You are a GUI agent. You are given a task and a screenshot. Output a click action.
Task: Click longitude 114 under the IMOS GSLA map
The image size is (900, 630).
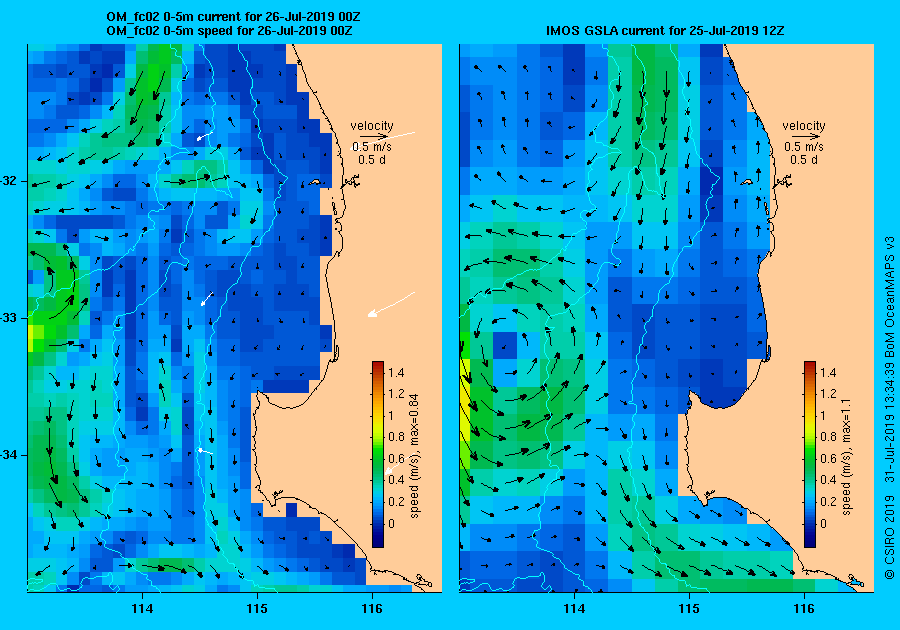(574, 609)
